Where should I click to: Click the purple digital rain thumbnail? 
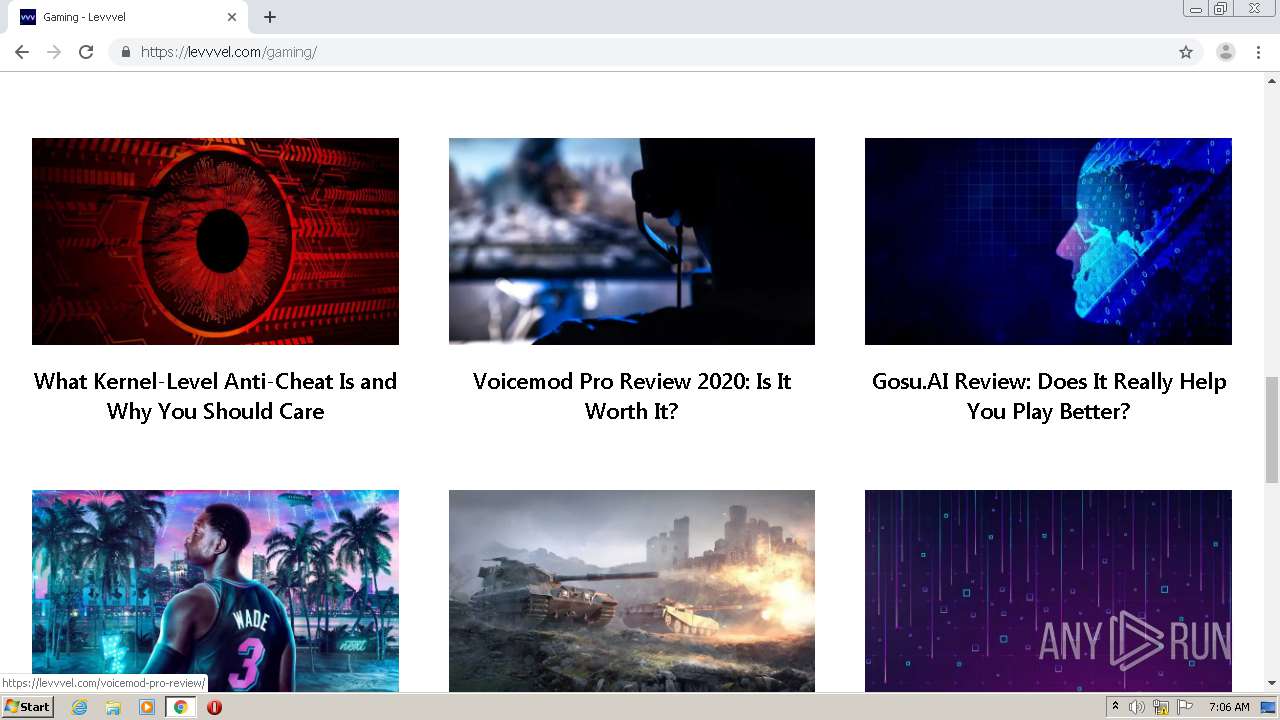[x=1048, y=591]
